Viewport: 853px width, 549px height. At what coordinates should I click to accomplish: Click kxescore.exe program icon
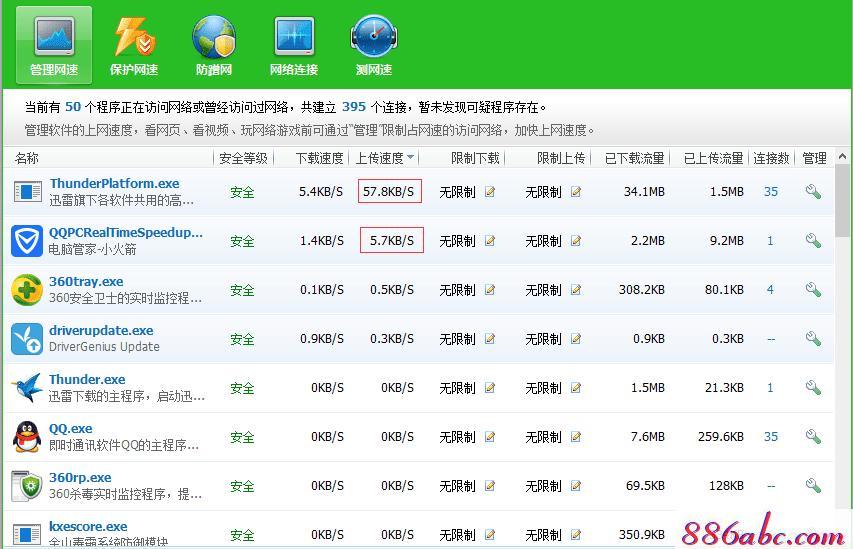[27, 534]
